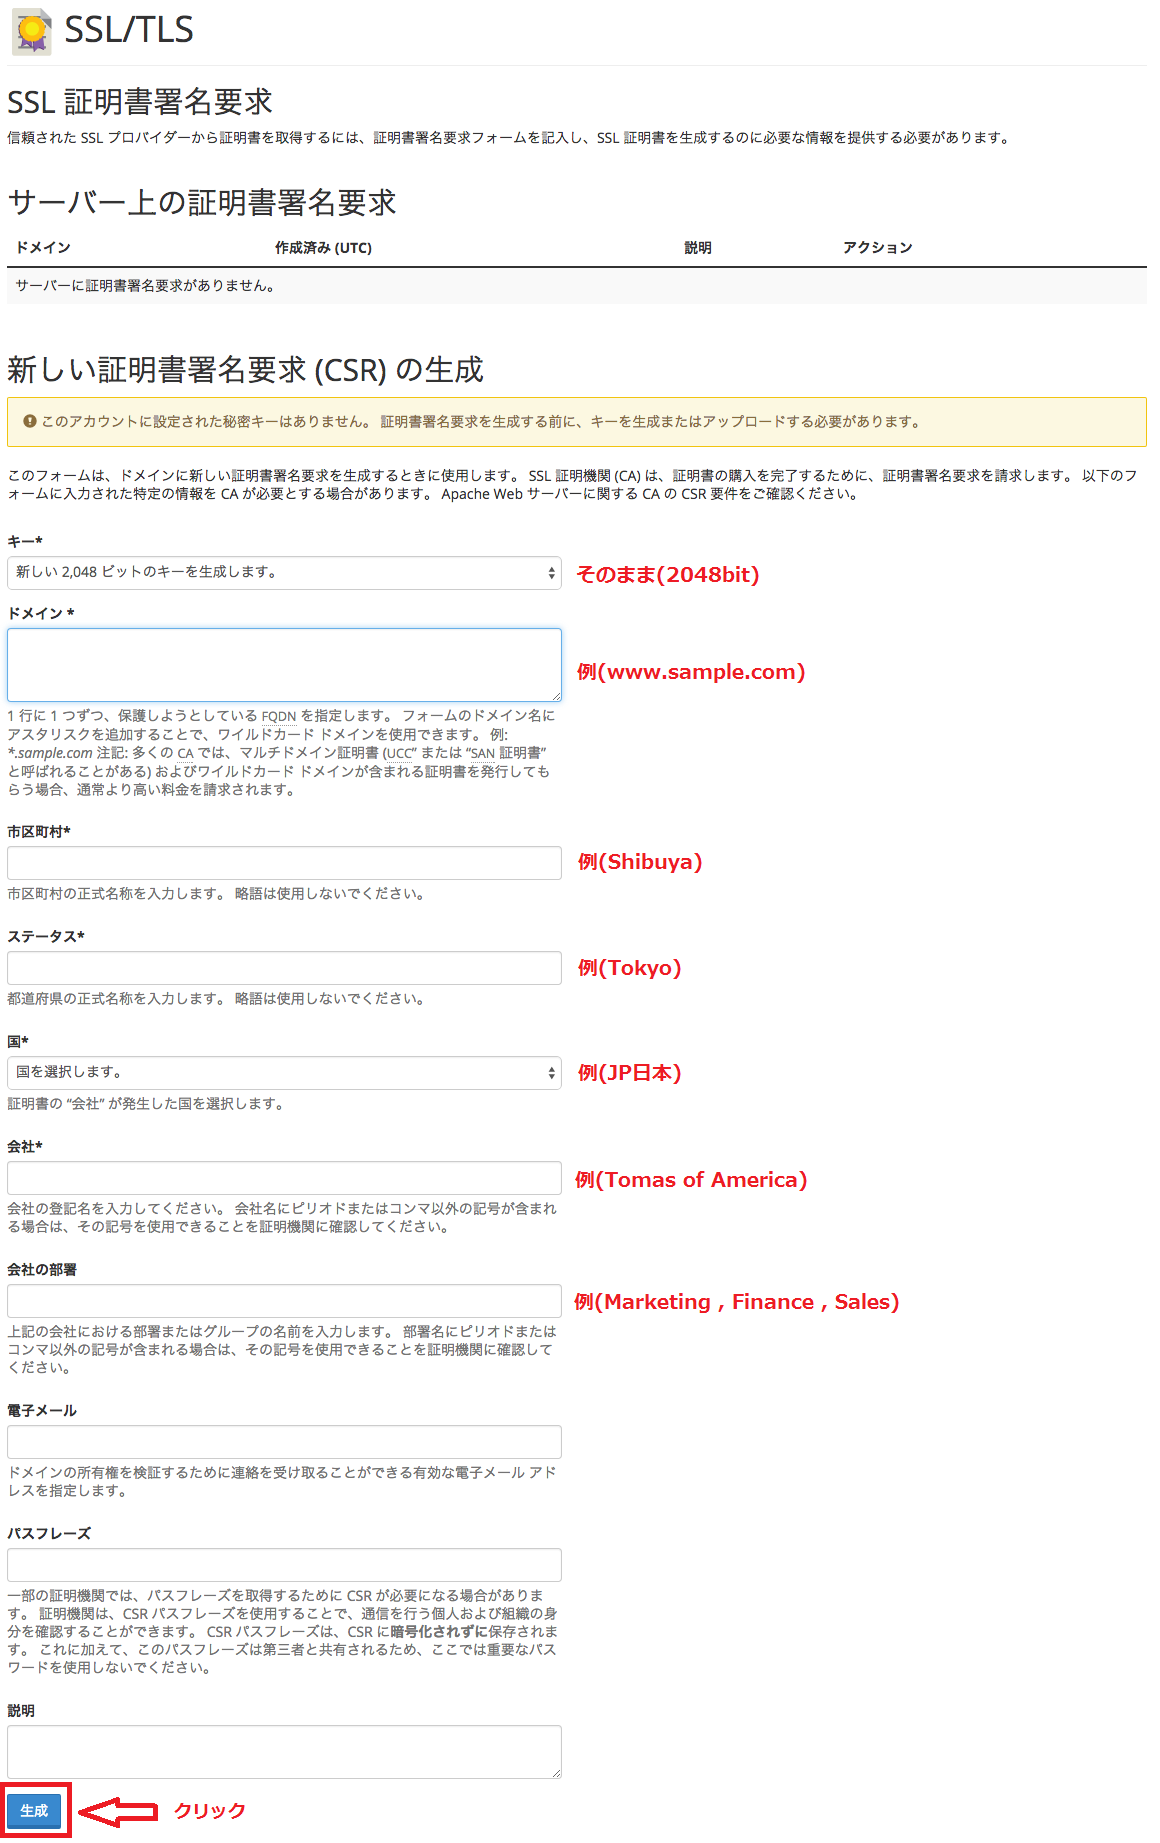Click the 説明 text area at the bottom
The image size is (1160, 1843).
click(284, 1752)
